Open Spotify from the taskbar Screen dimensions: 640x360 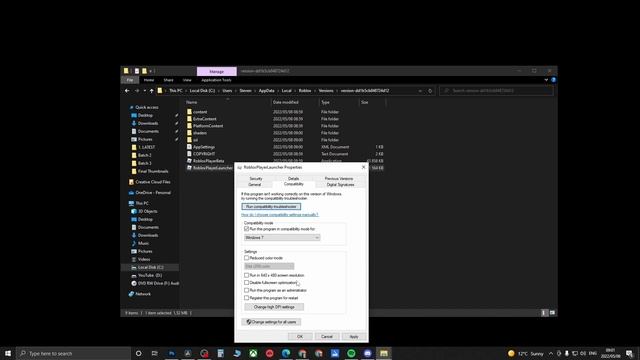tap(351, 353)
